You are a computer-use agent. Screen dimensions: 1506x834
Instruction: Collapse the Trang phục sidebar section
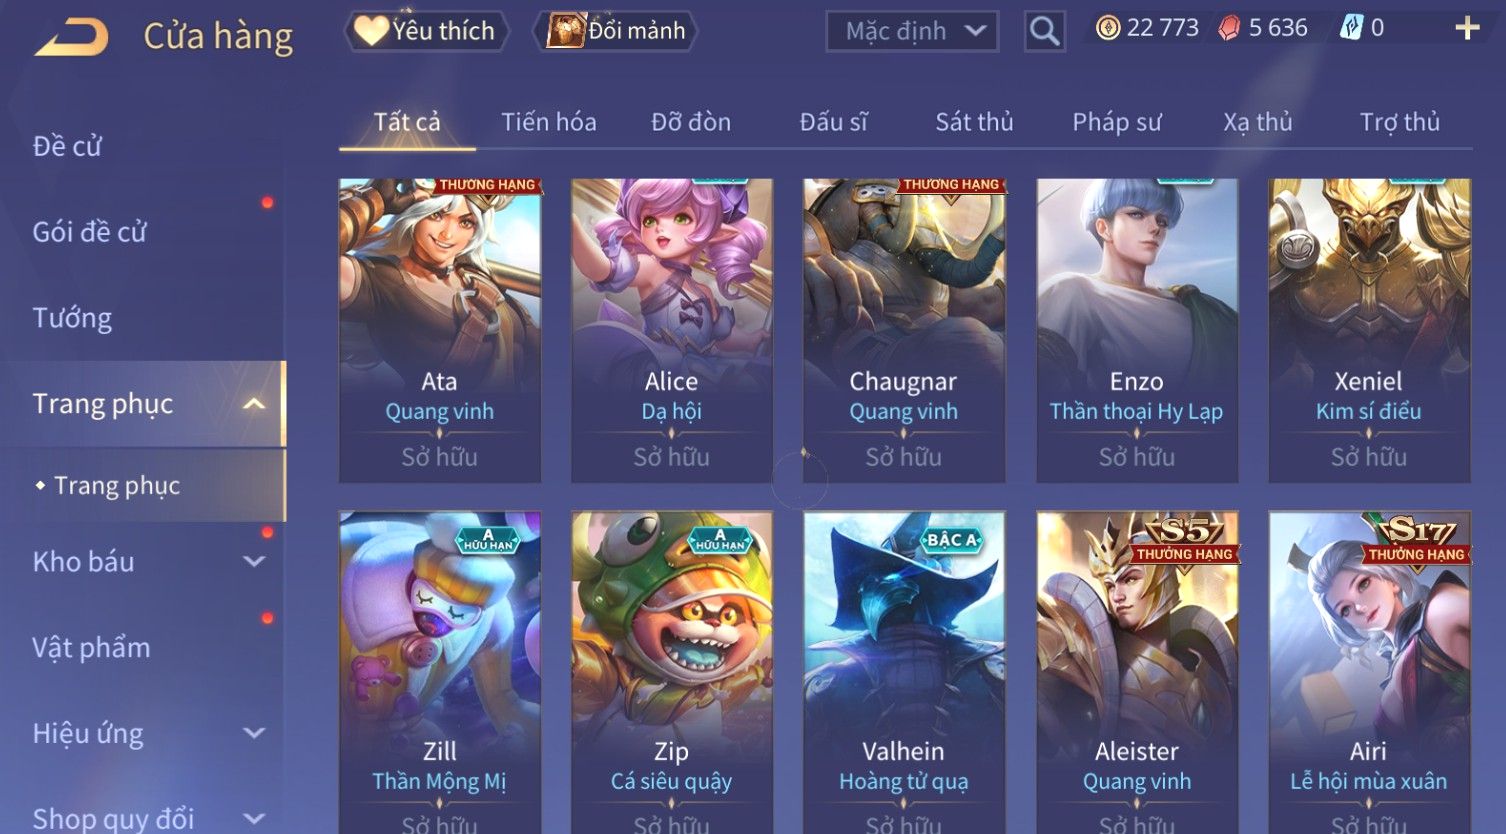click(254, 404)
